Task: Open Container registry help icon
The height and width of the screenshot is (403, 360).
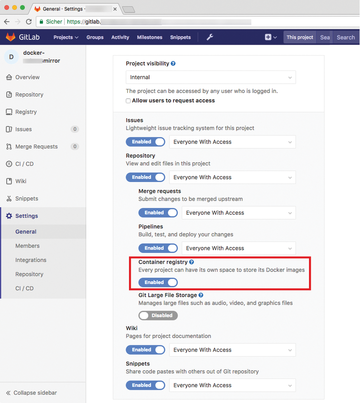Action: [x=192, y=262]
